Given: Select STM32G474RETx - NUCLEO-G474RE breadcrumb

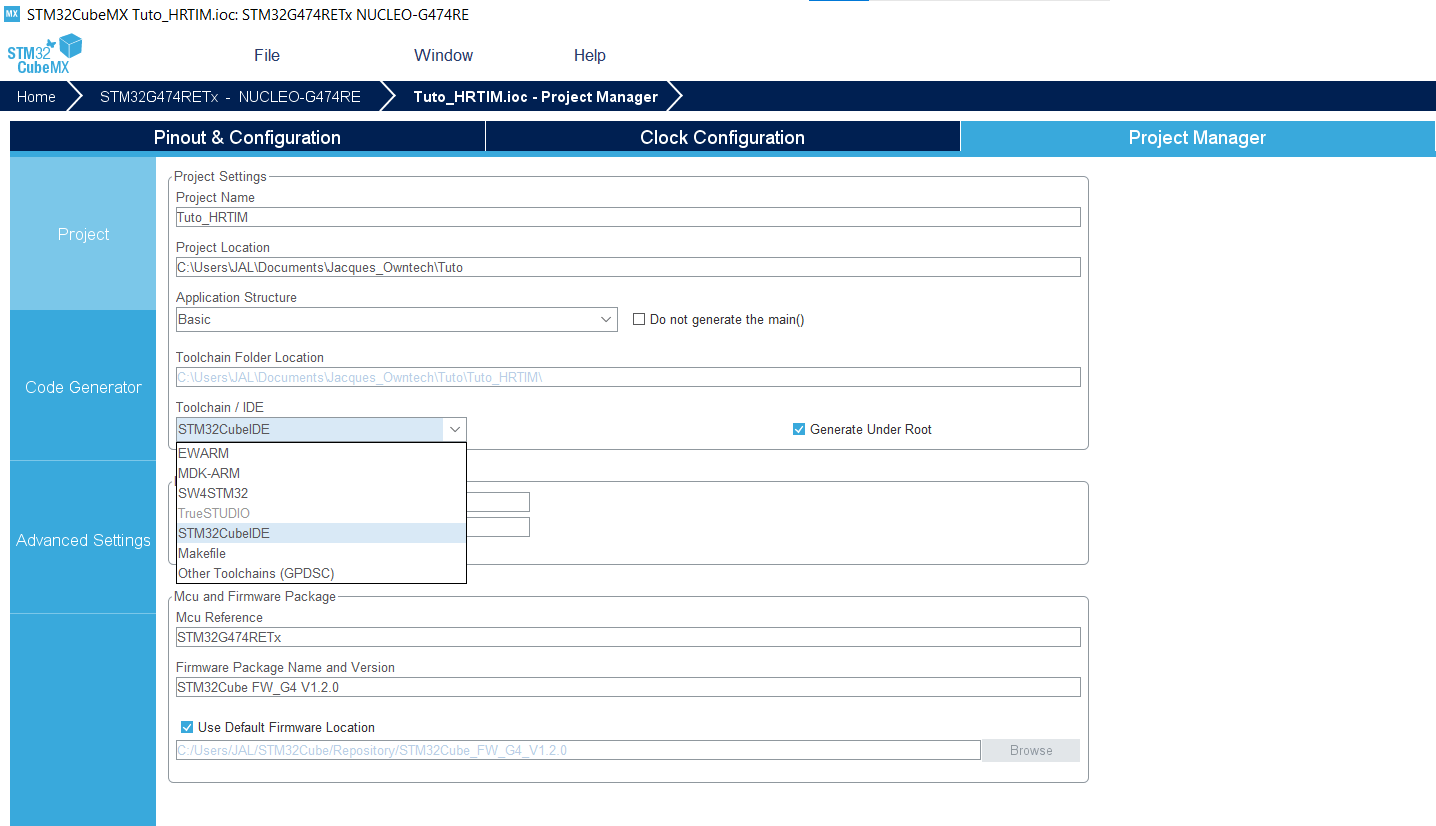Looking at the screenshot, I should point(230,97).
